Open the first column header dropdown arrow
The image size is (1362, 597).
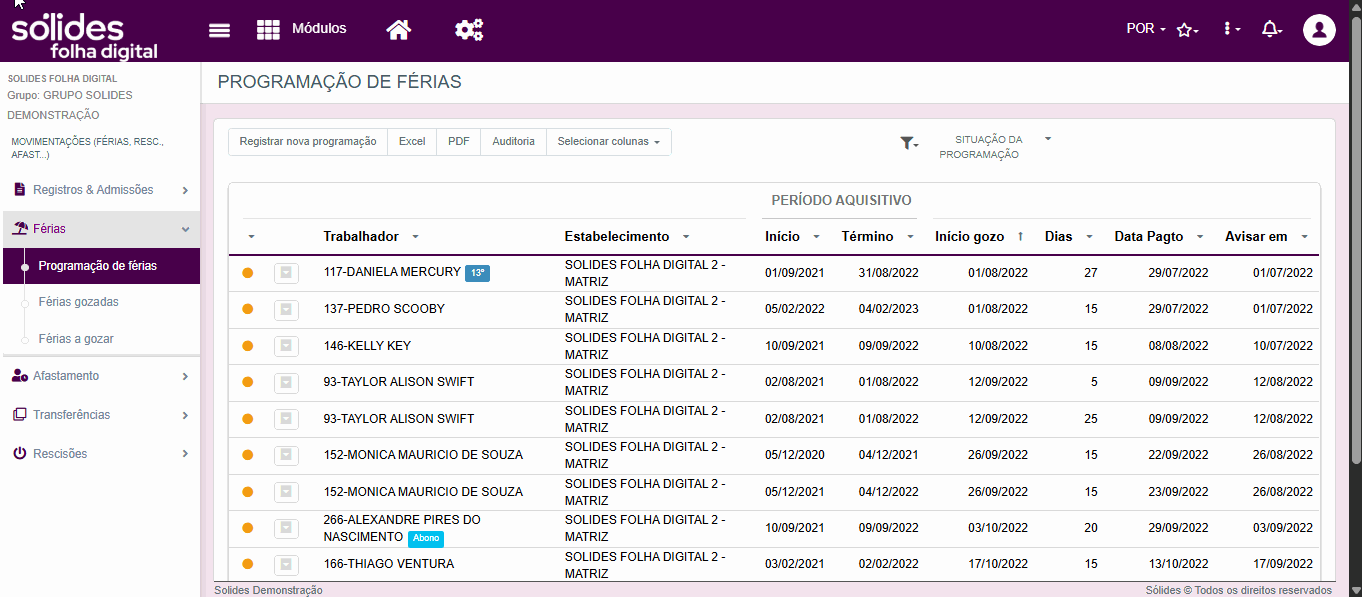tap(252, 237)
